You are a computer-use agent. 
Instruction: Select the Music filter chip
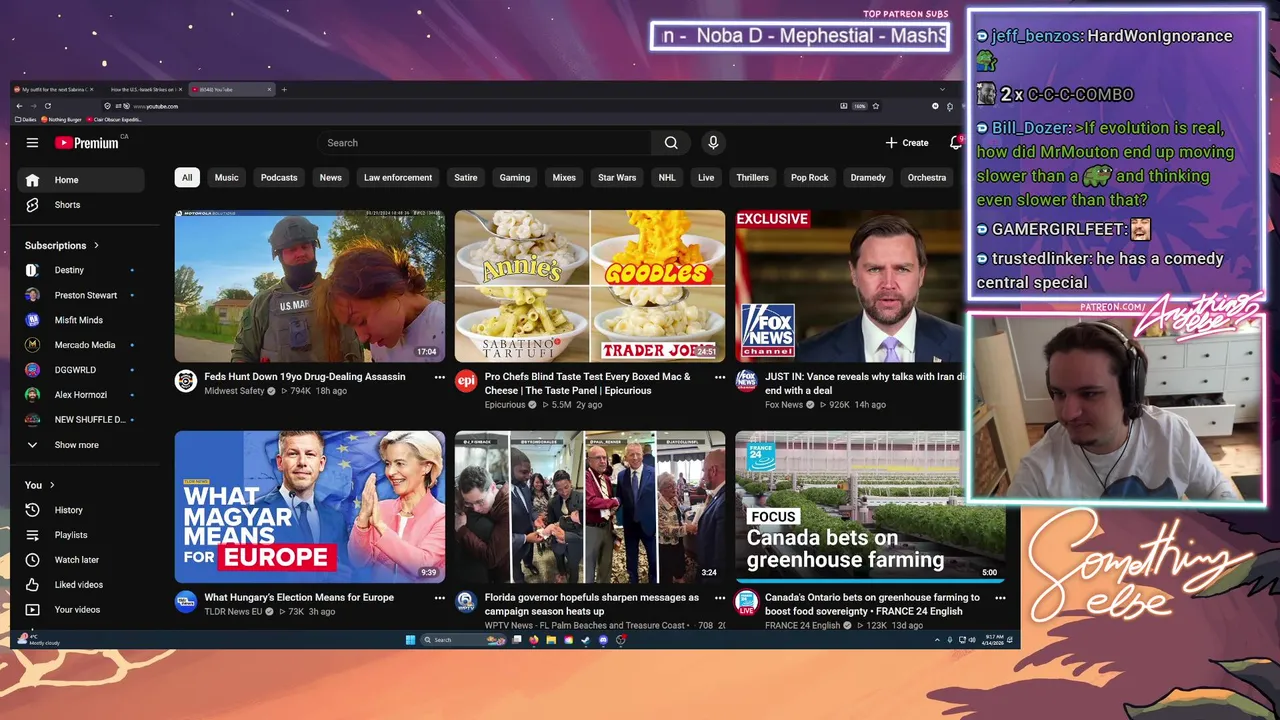(227, 178)
